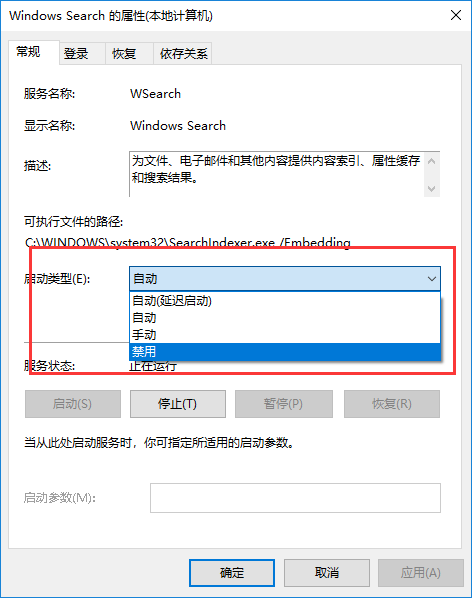Confirm with the 确定 button

pyautogui.click(x=232, y=572)
